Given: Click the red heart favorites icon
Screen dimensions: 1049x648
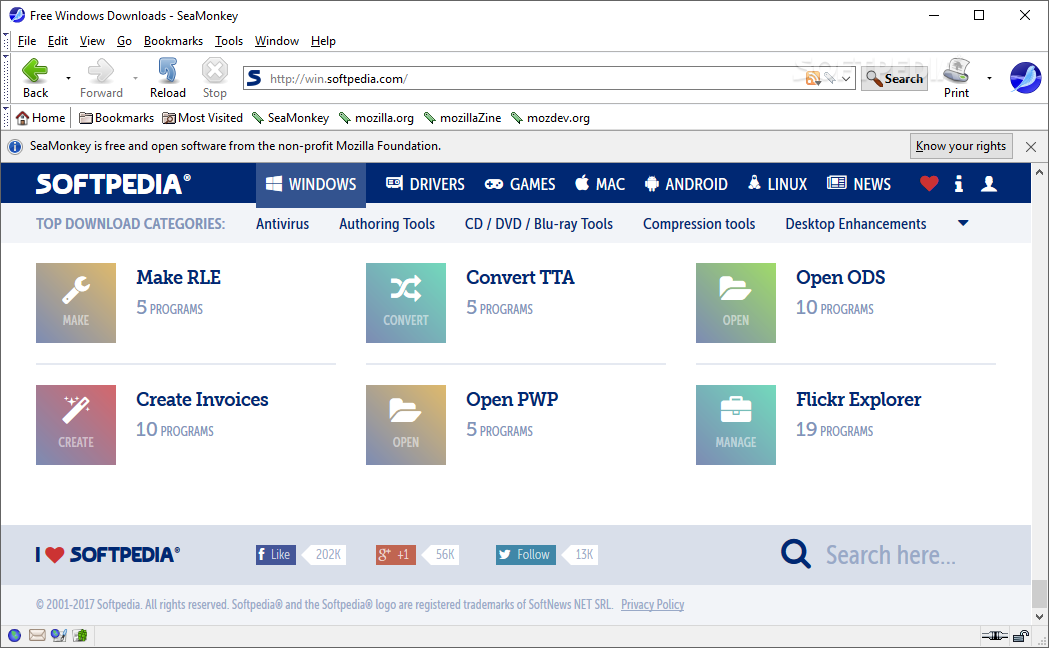Looking at the screenshot, I should 929,183.
